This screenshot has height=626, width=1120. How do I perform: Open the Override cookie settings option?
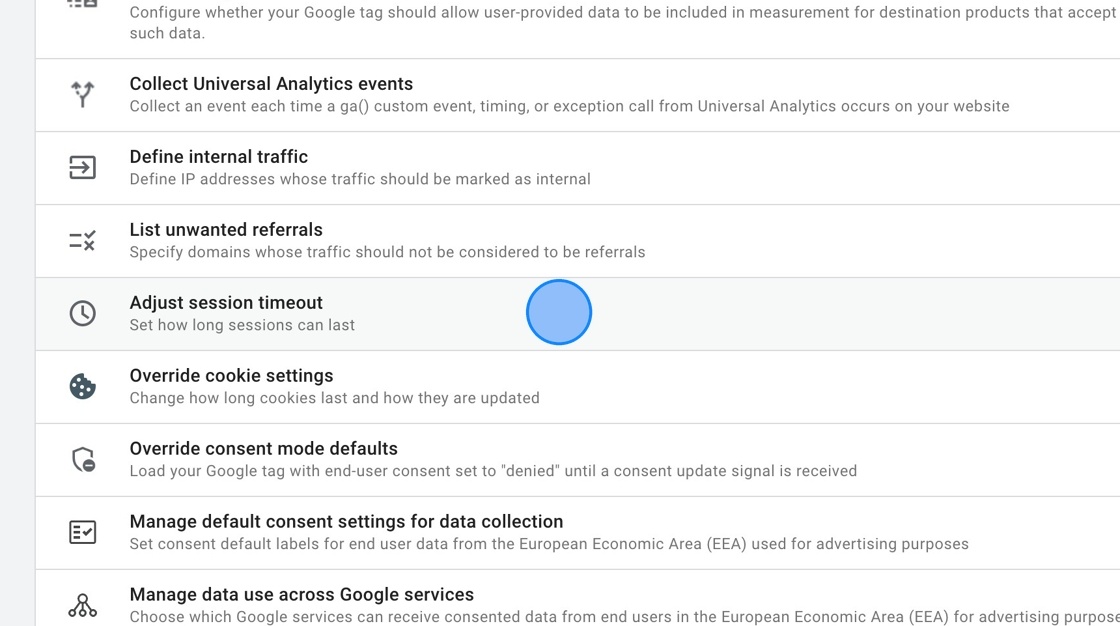click(231, 375)
